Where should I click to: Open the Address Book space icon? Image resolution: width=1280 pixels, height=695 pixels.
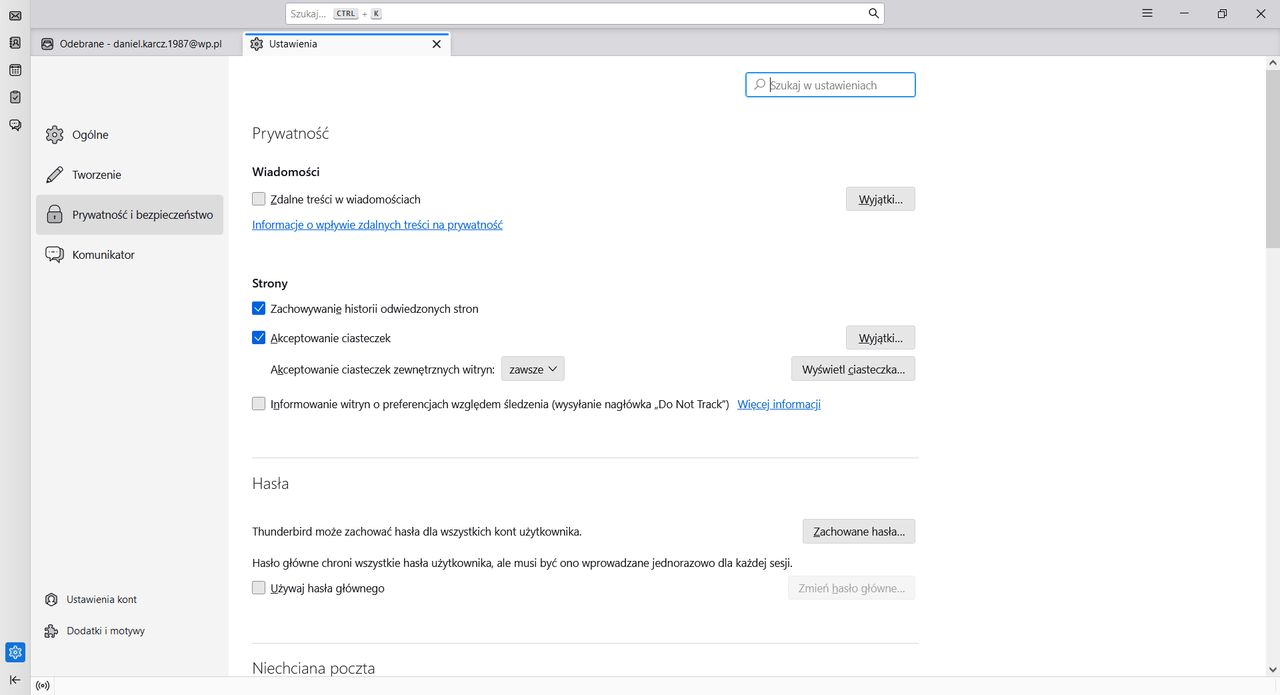click(x=15, y=43)
